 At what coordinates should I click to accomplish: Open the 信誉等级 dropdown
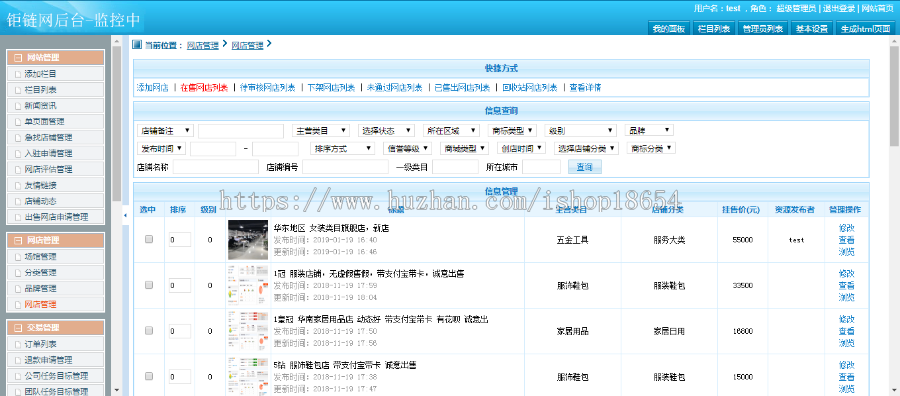408,149
